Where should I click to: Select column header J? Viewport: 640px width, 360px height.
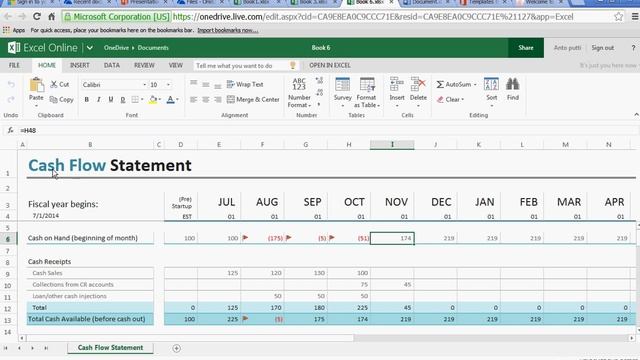436,144
